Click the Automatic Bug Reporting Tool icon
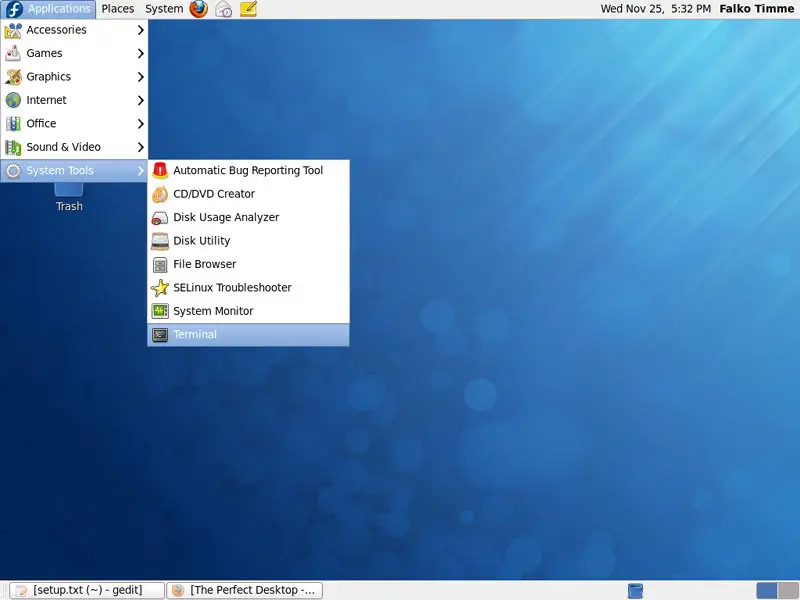Image resolution: width=800 pixels, height=600 pixels. (x=160, y=171)
